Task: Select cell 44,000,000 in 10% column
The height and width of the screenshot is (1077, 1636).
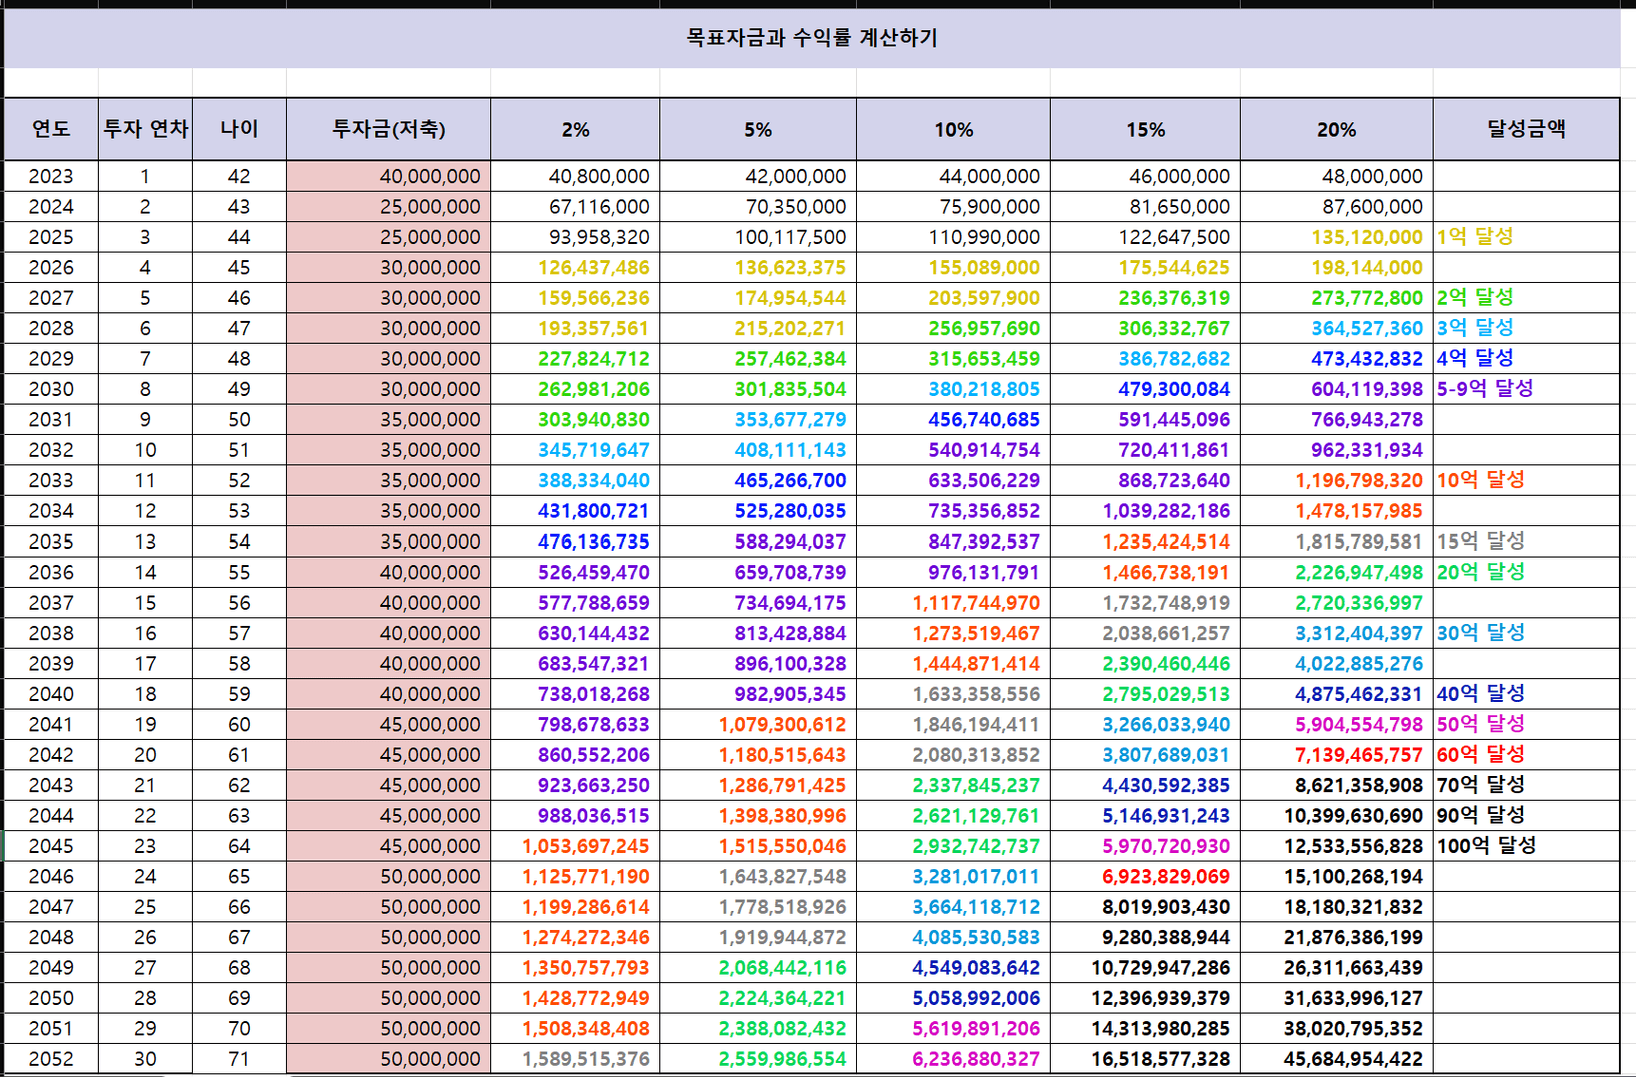Action: coord(953,176)
